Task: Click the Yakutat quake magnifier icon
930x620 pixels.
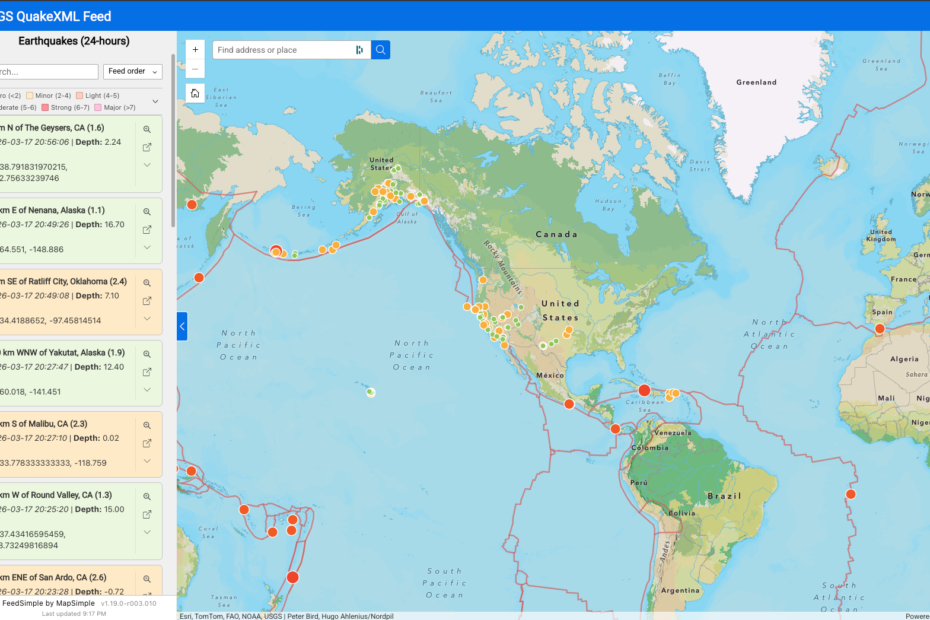Action: (147, 352)
